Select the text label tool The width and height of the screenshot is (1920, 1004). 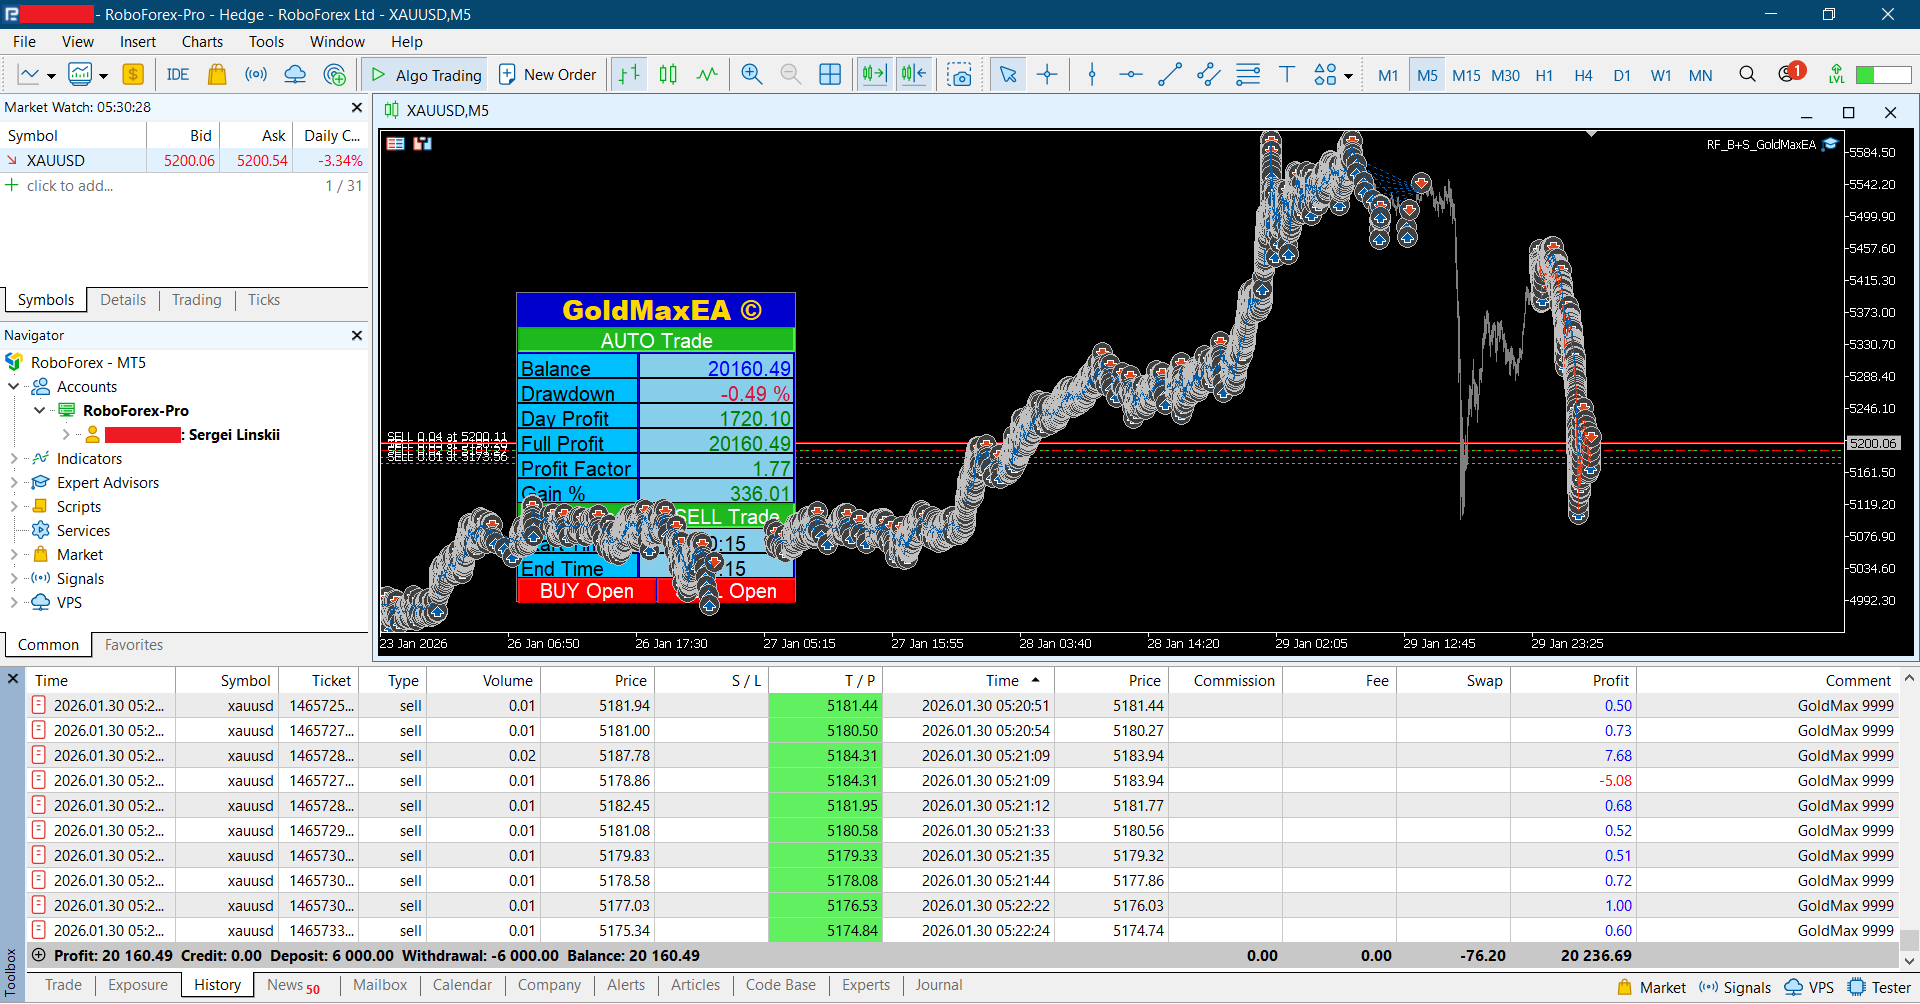point(1287,74)
